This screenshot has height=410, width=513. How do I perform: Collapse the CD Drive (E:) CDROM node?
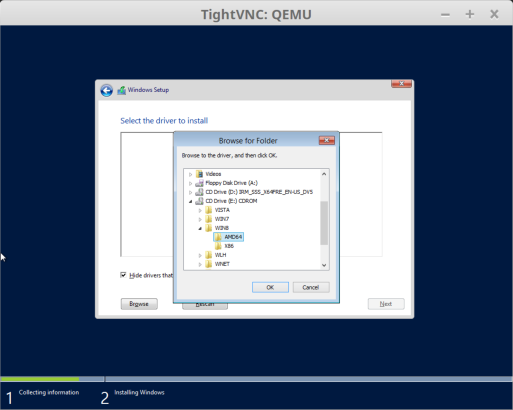coord(191,201)
